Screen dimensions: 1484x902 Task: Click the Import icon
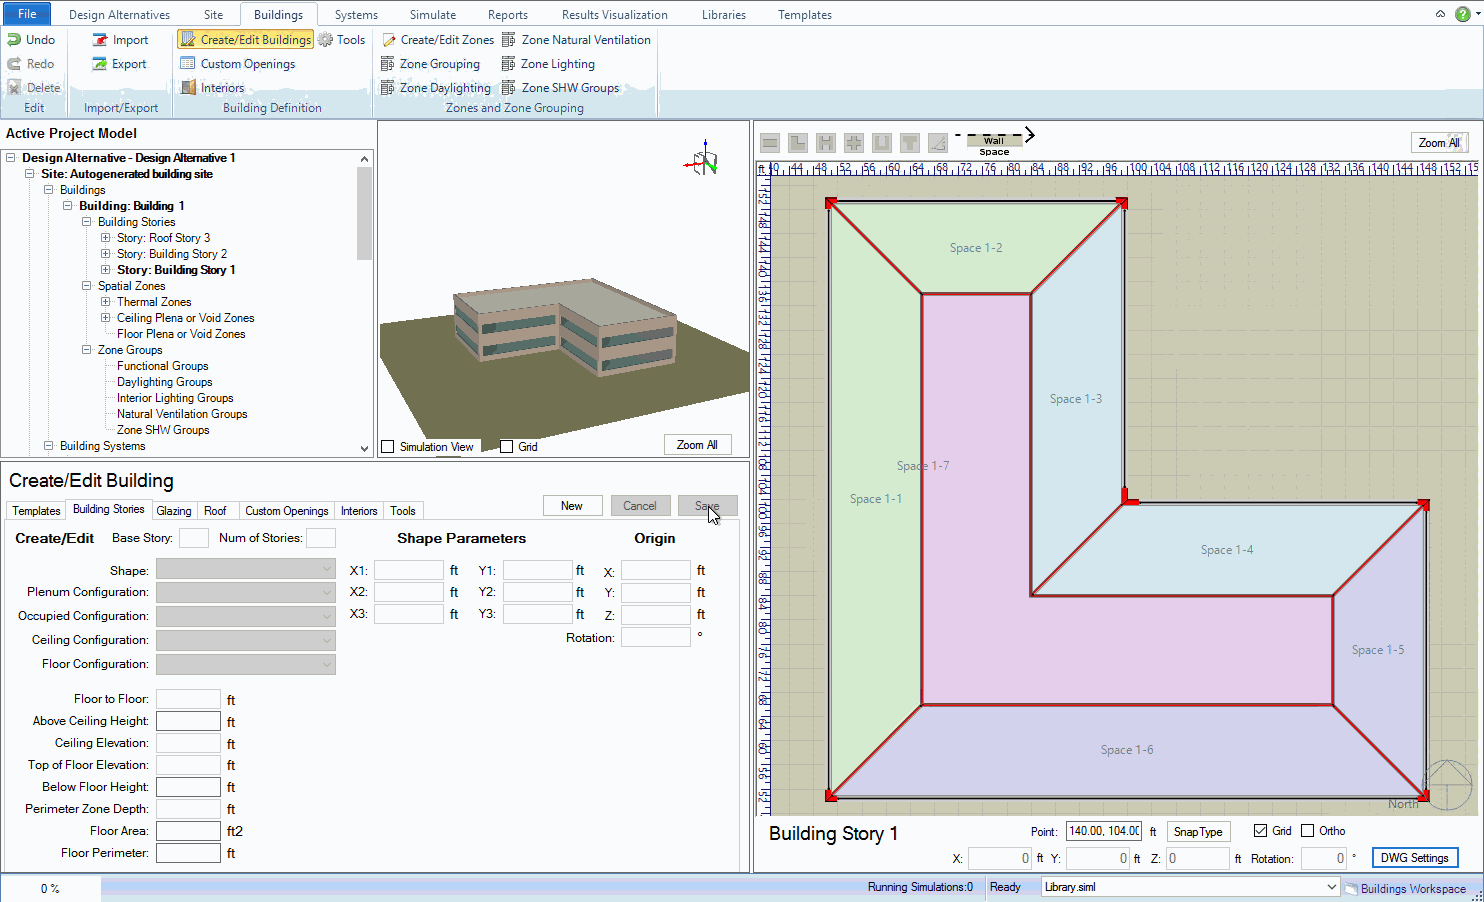pos(100,40)
